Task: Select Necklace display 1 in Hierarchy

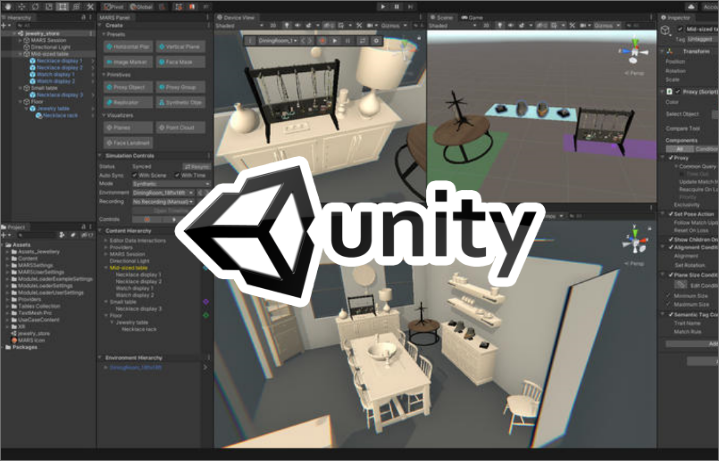Action: pos(60,61)
